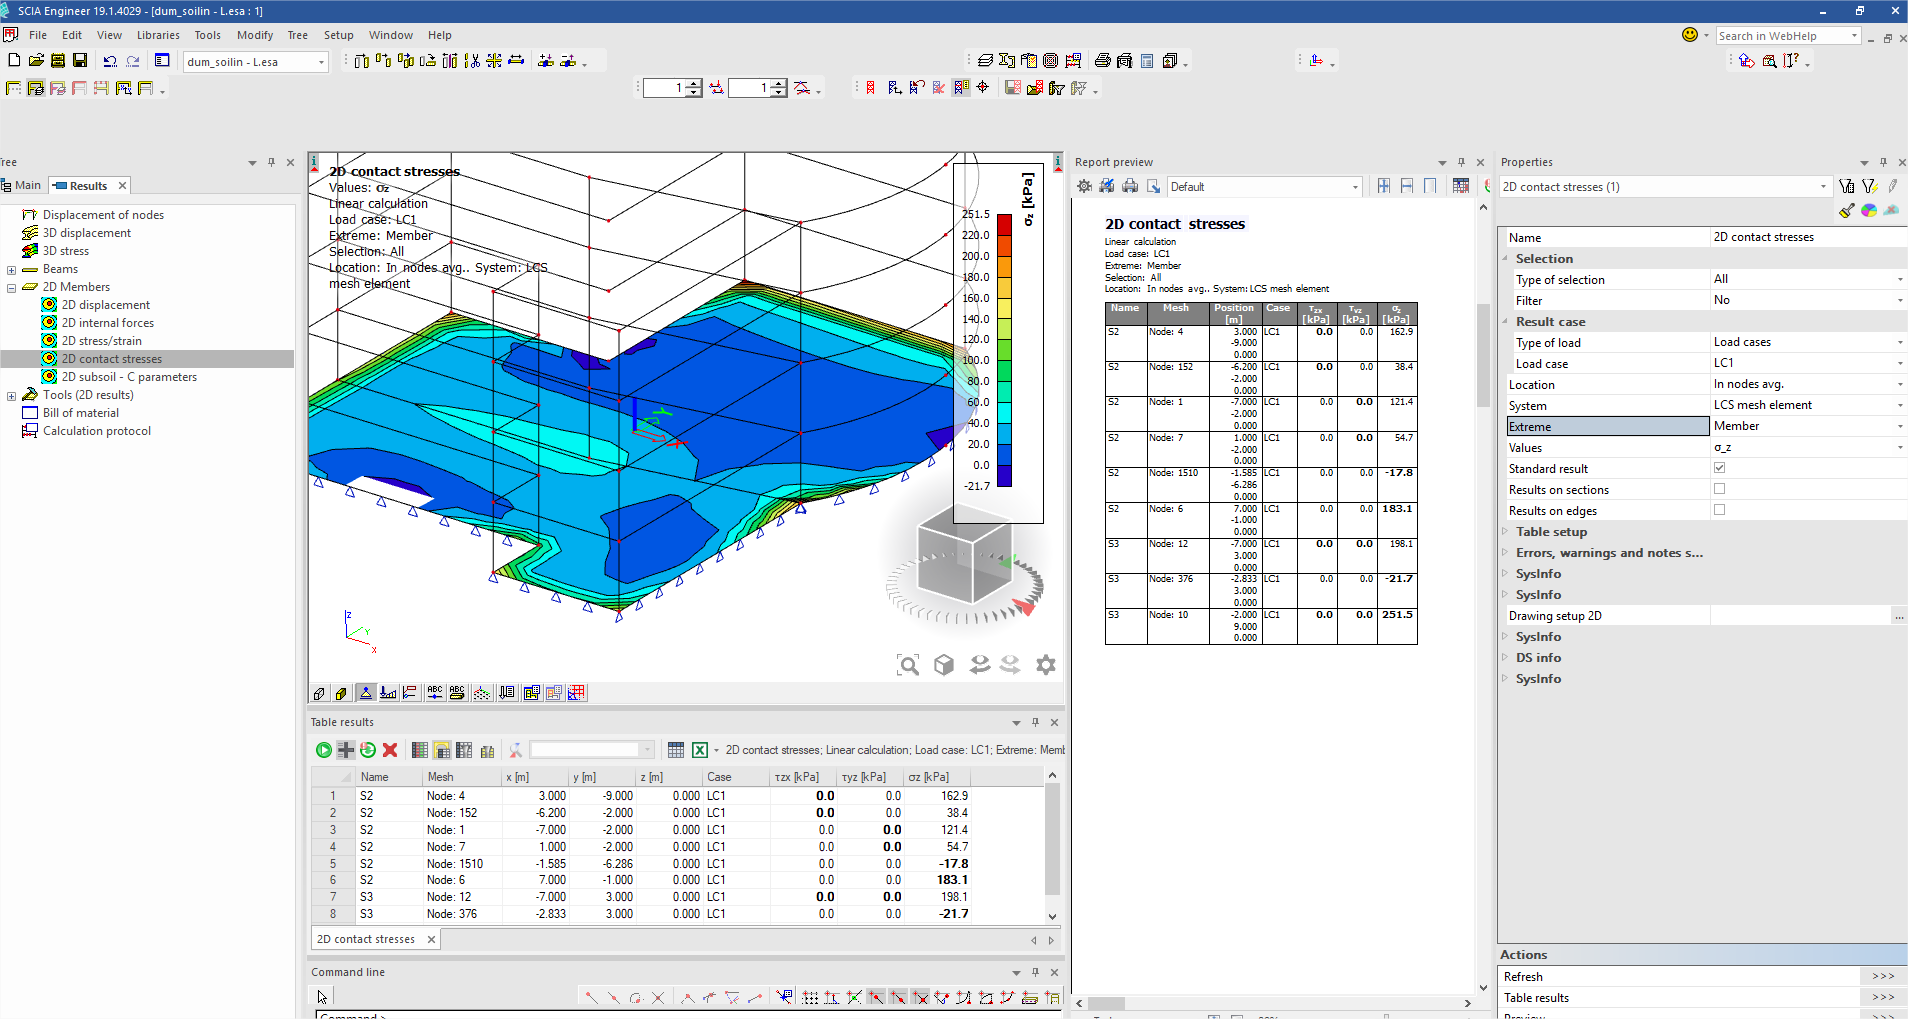This screenshot has height=1019, width=1908.
Task: Click the 3D cube view icon in the viewport
Action: tap(944, 665)
